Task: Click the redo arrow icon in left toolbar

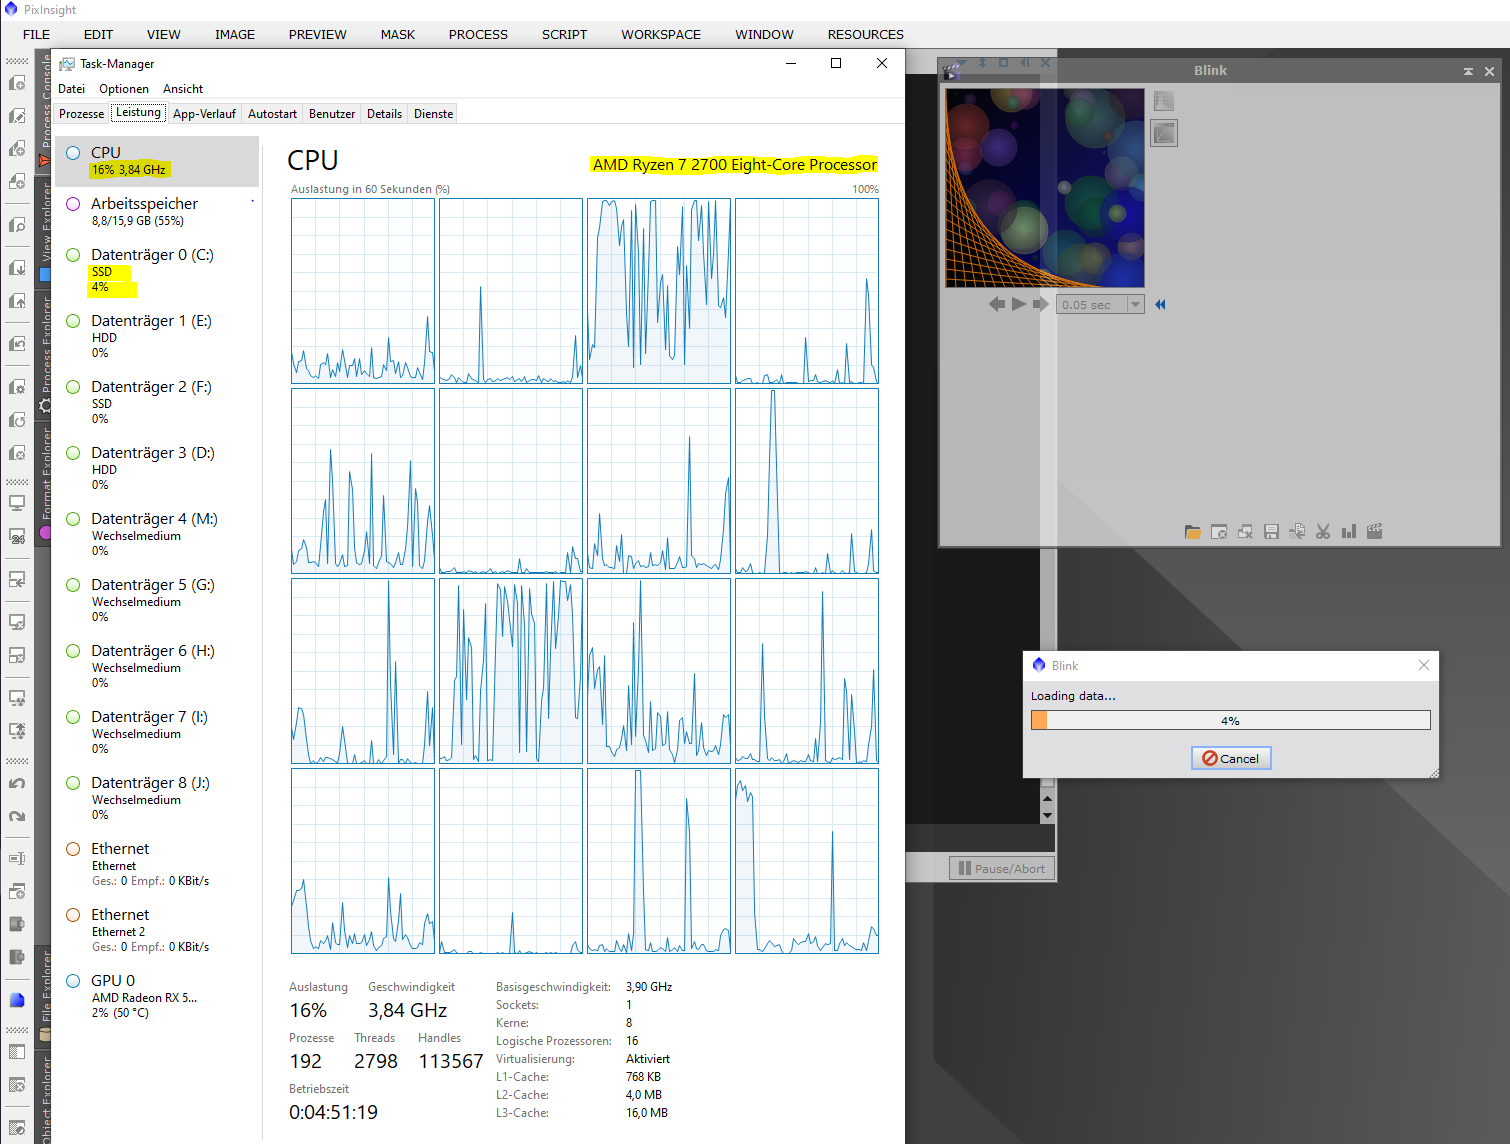Action: click(x=17, y=816)
